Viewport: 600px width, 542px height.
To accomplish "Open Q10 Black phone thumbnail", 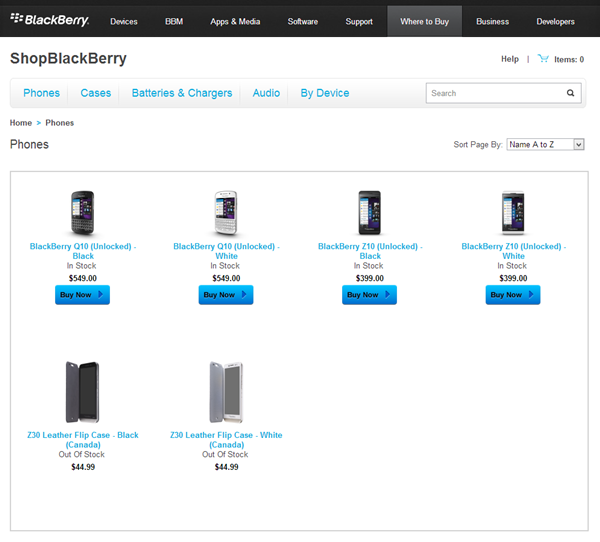I will (83, 213).
